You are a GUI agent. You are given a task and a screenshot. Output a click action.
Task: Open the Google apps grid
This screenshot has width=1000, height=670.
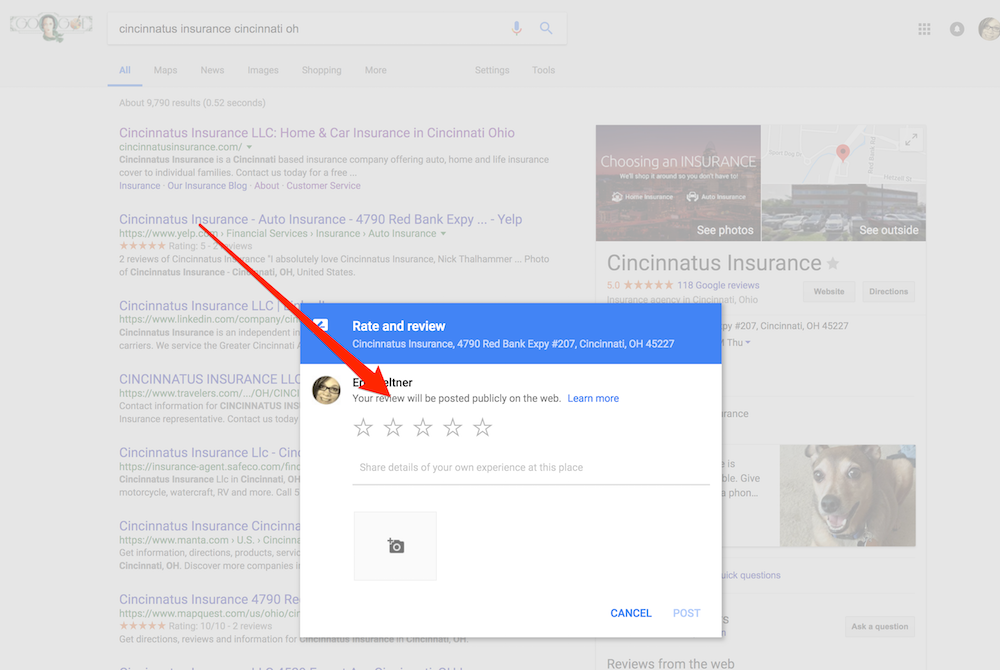coord(924,29)
